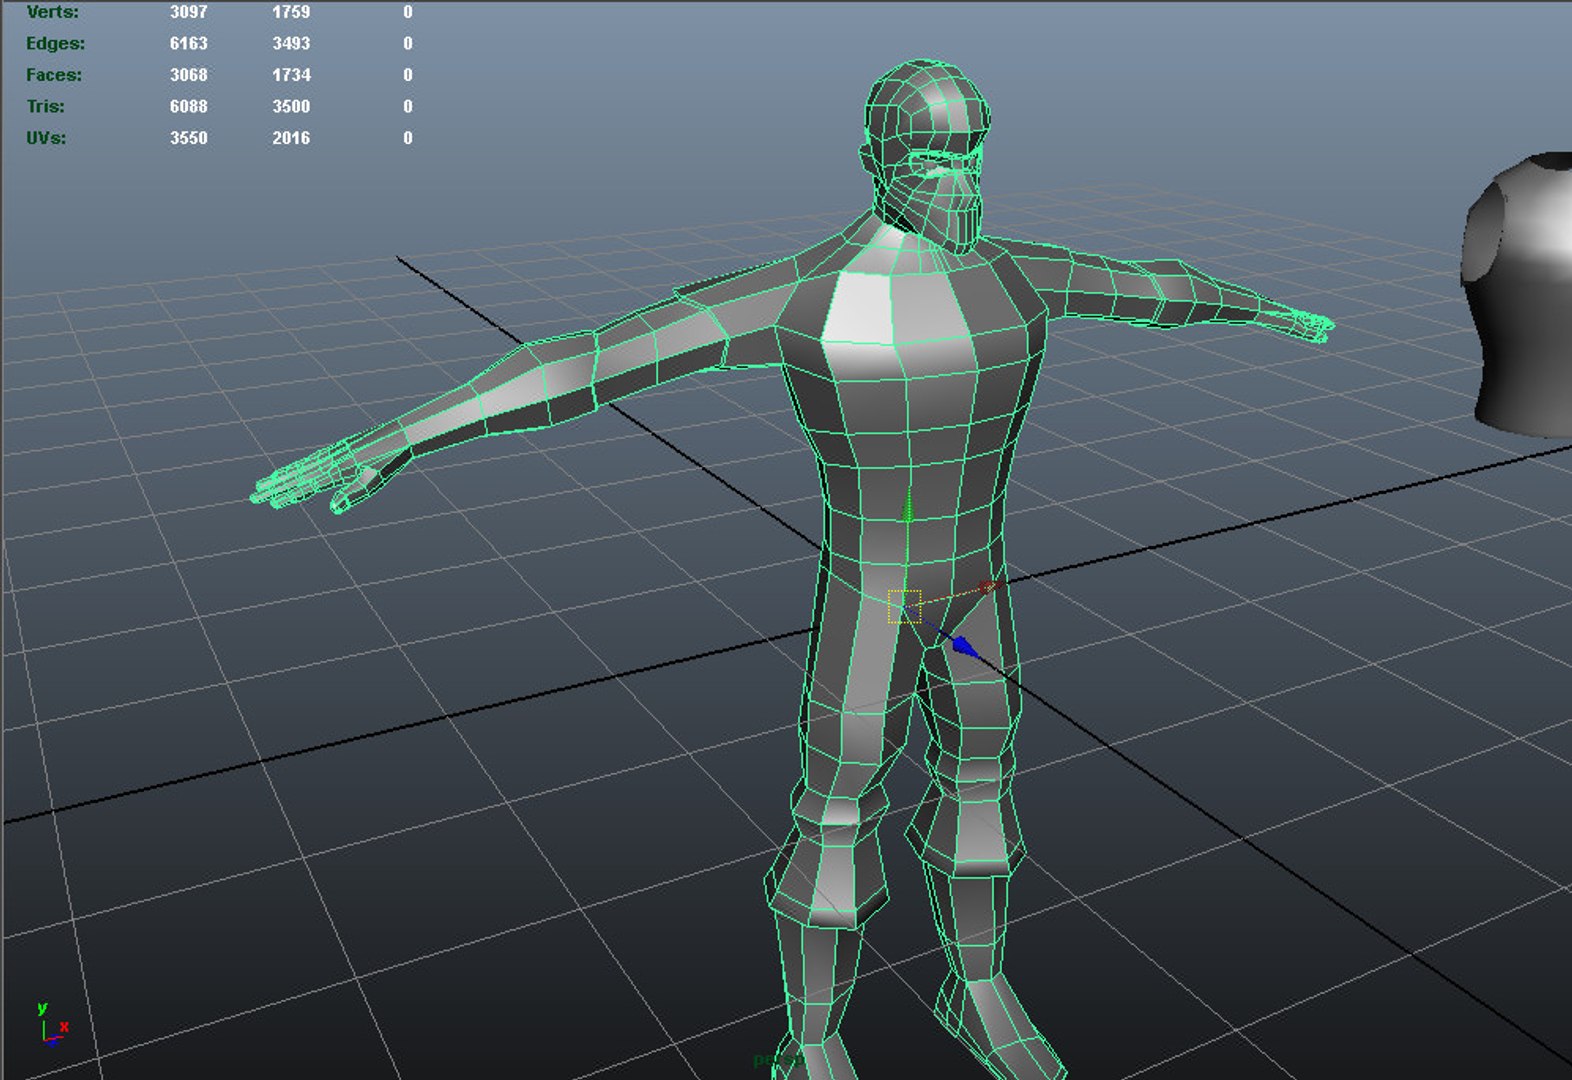Click the Verts total value 3097
The width and height of the screenshot is (1572, 1080).
[x=188, y=12]
